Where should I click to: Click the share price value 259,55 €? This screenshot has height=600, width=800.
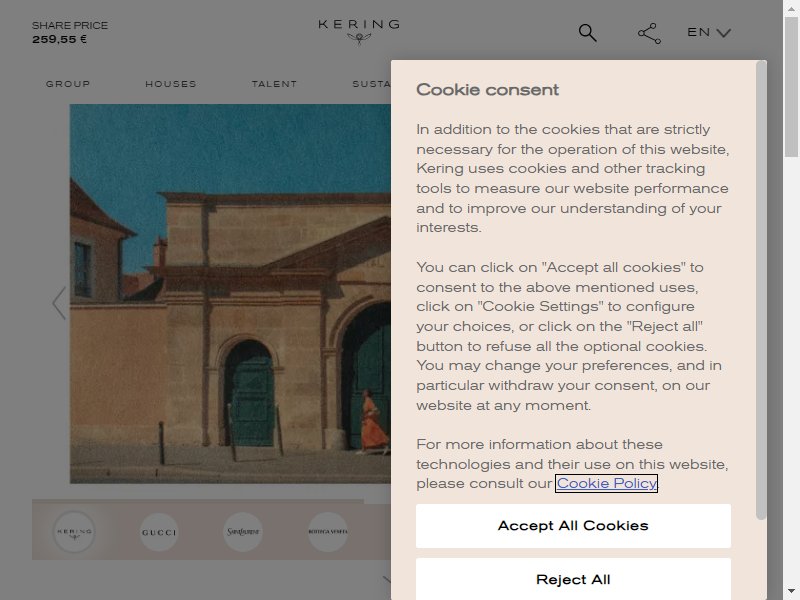(x=60, y=39)
